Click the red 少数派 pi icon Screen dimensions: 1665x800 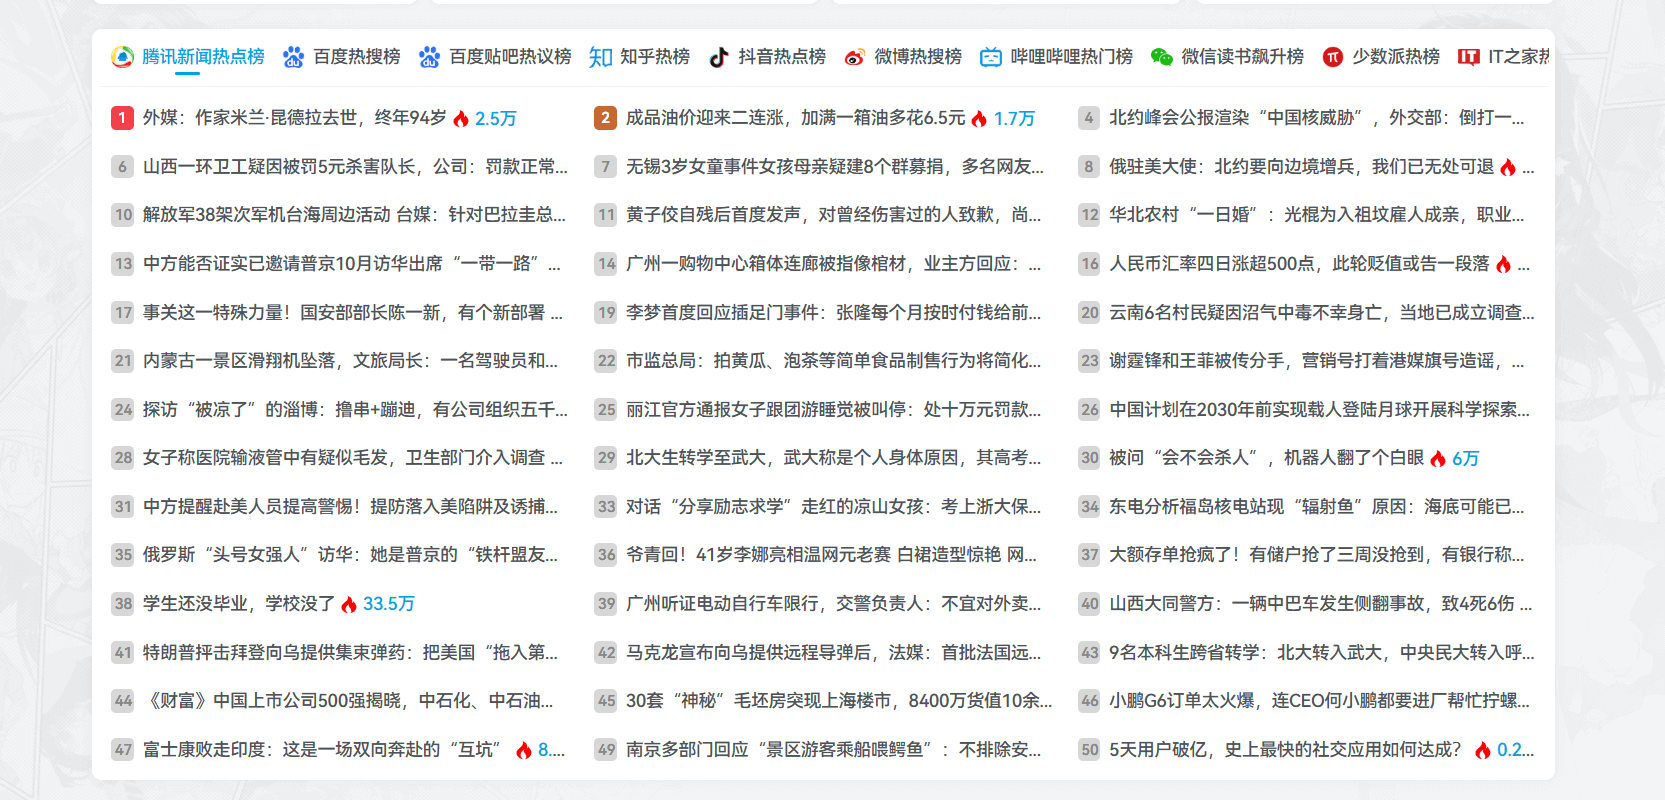1332,57
